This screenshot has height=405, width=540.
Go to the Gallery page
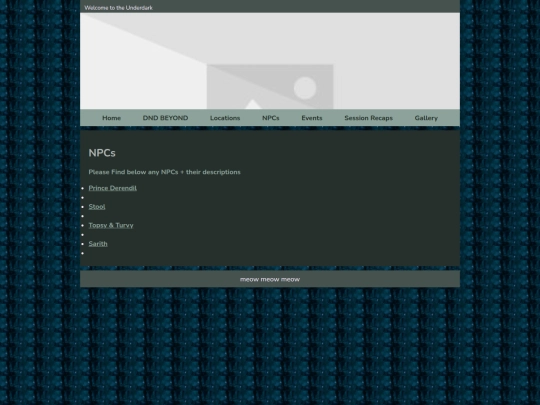426,118
